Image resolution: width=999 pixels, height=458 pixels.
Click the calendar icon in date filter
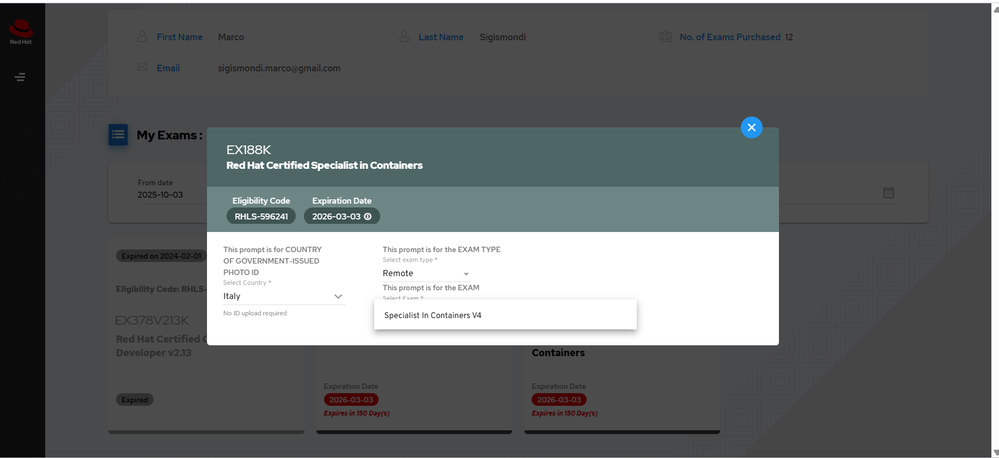click(888, 192)
